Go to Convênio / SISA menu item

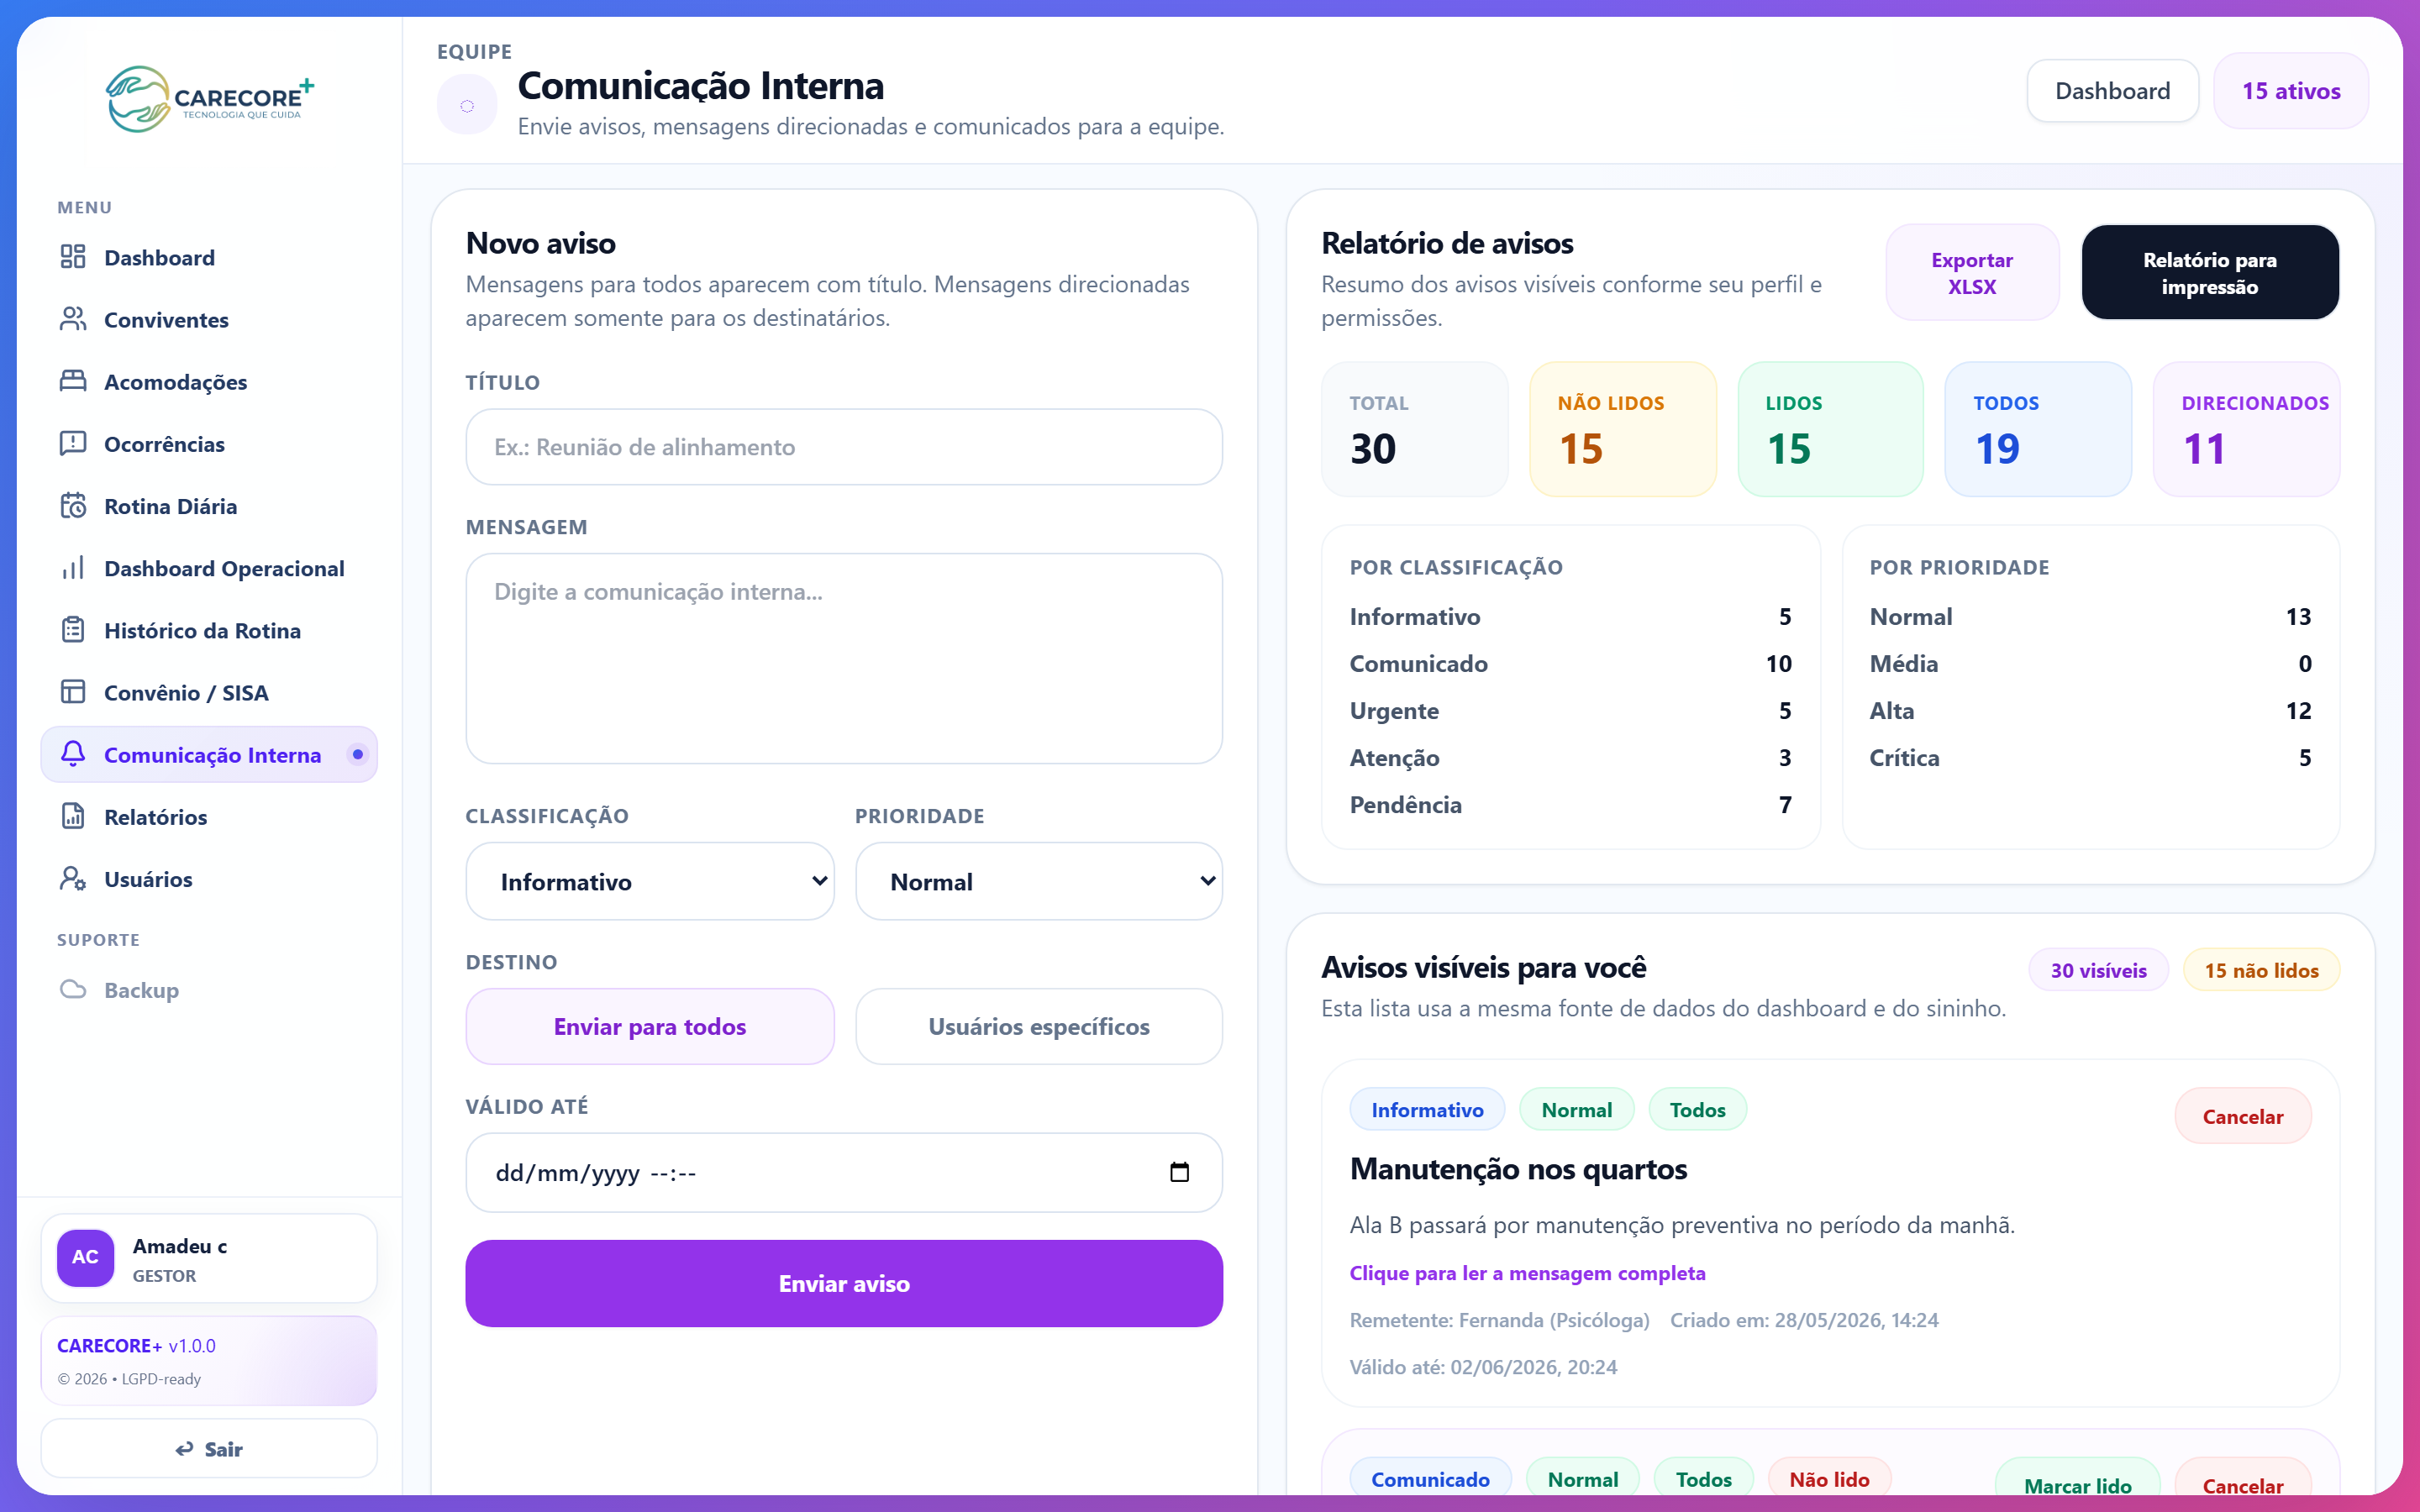point(209,692)
